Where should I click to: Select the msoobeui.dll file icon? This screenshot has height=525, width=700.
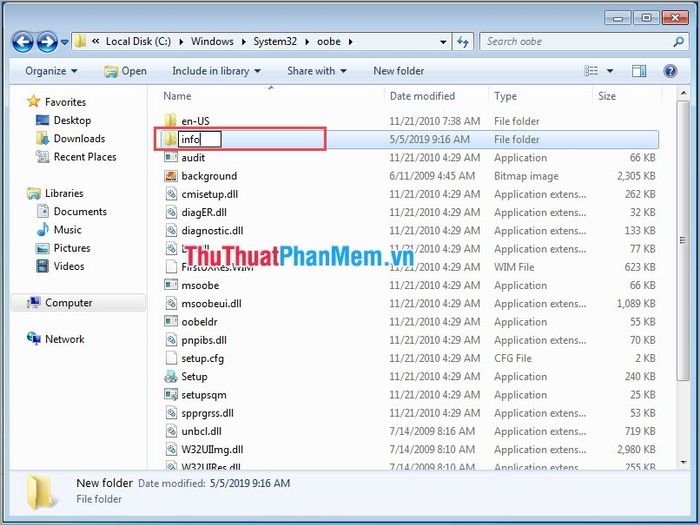tap(171, 304)
